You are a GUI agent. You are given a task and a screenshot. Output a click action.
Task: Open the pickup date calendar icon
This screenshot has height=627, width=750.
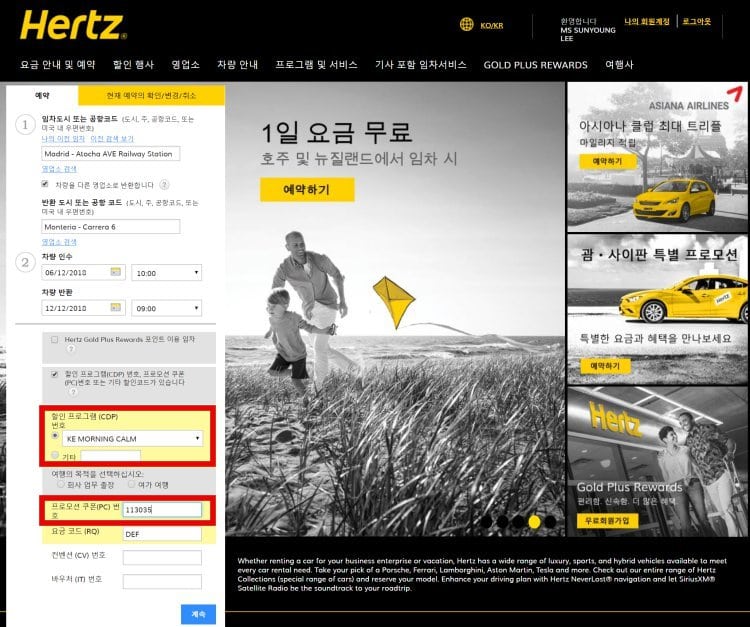click(x=115, y=272)
